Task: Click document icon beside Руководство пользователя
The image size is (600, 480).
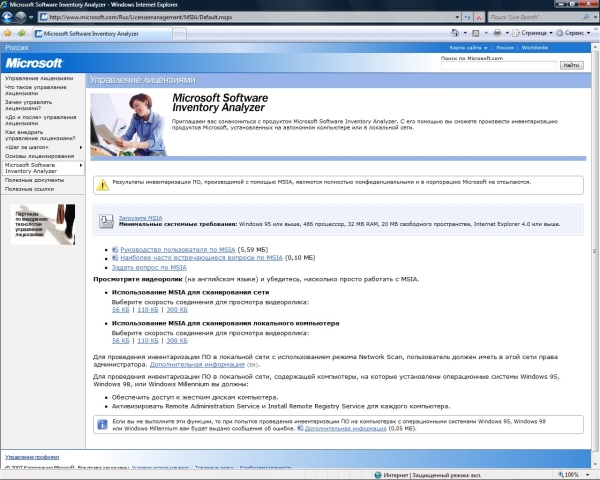Action: coord(115,250)
